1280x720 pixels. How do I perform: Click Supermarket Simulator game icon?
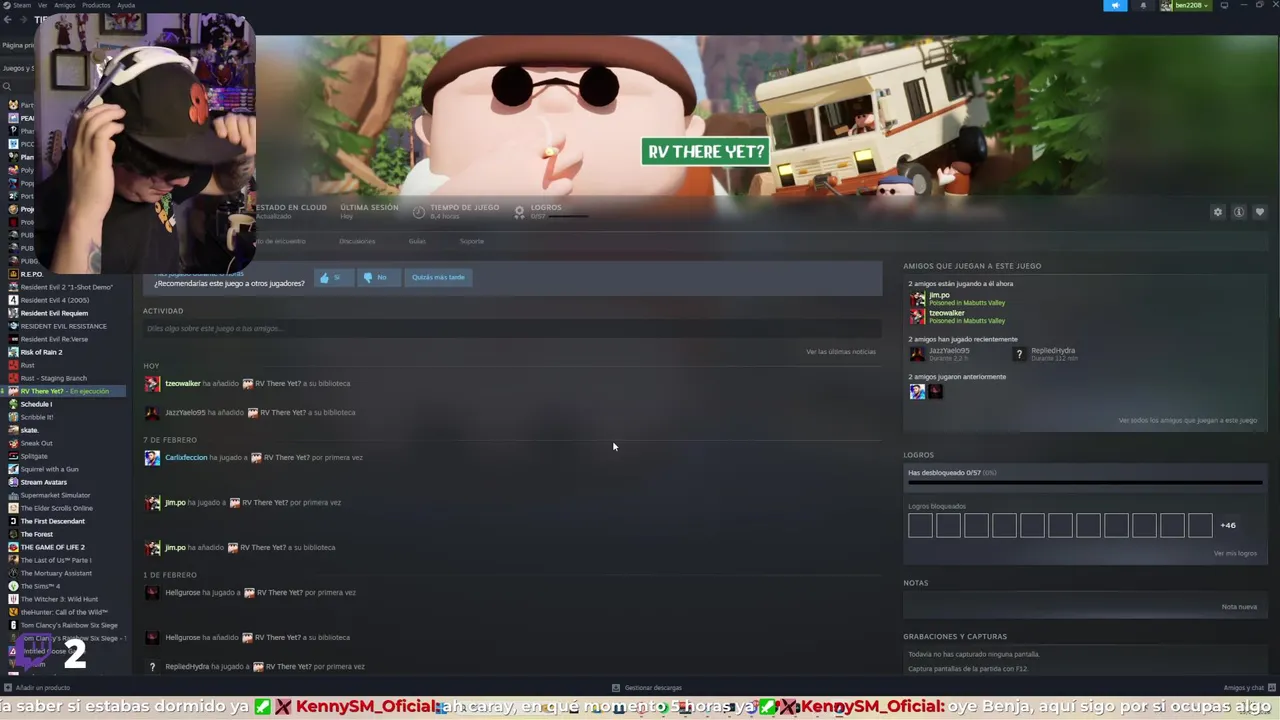13,495
